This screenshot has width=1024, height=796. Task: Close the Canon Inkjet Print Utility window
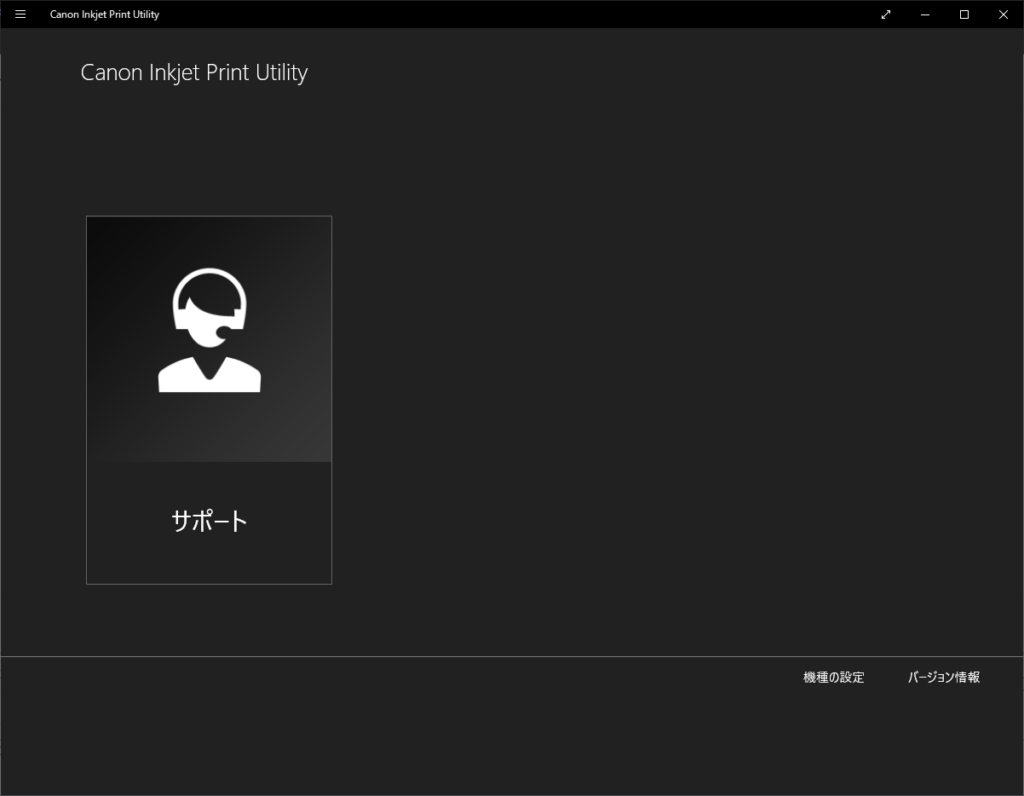coord(1003,14)
